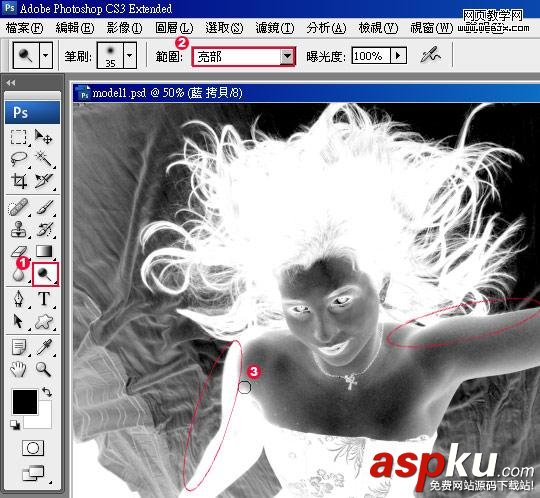
Task: Click the current Burn tool preset icon
Action: pos(26,55)
